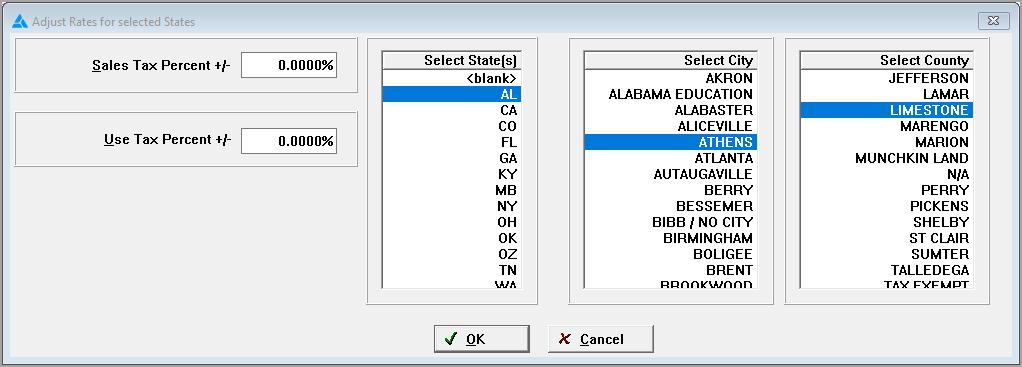Pick PERRY in the county list
The image size is (1022, 367).
tap(886, 190)
